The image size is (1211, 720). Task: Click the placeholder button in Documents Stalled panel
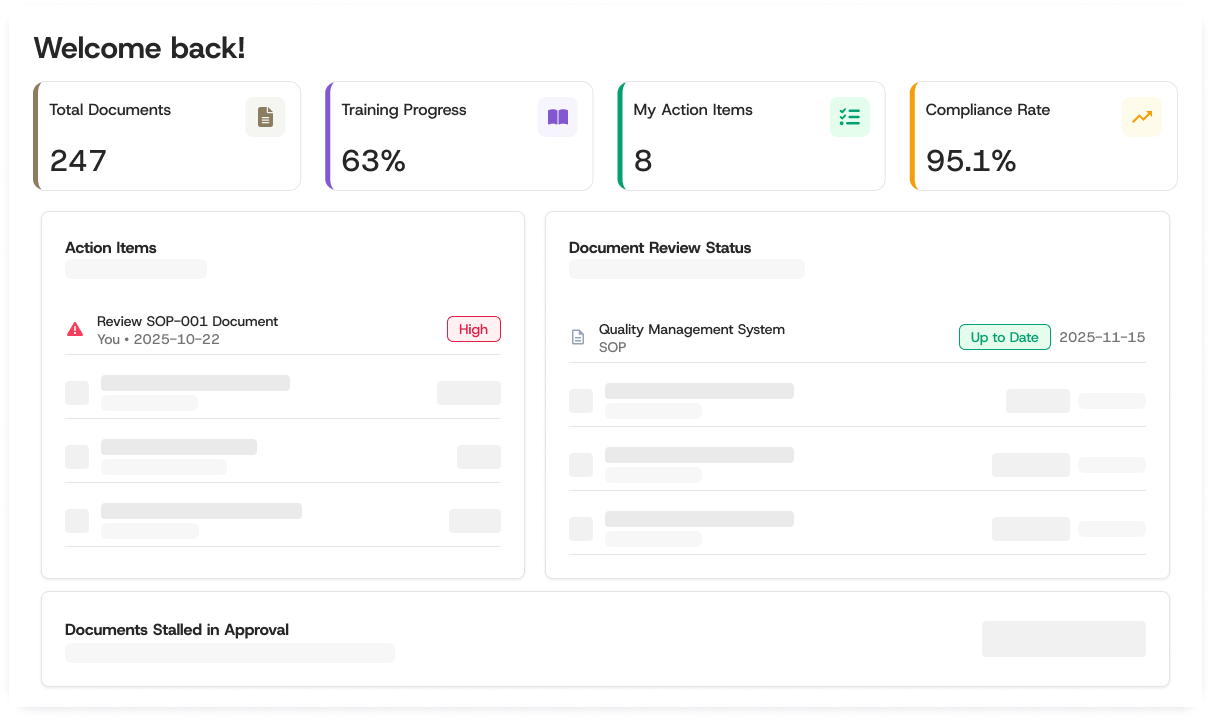(x=1064, y=639)
